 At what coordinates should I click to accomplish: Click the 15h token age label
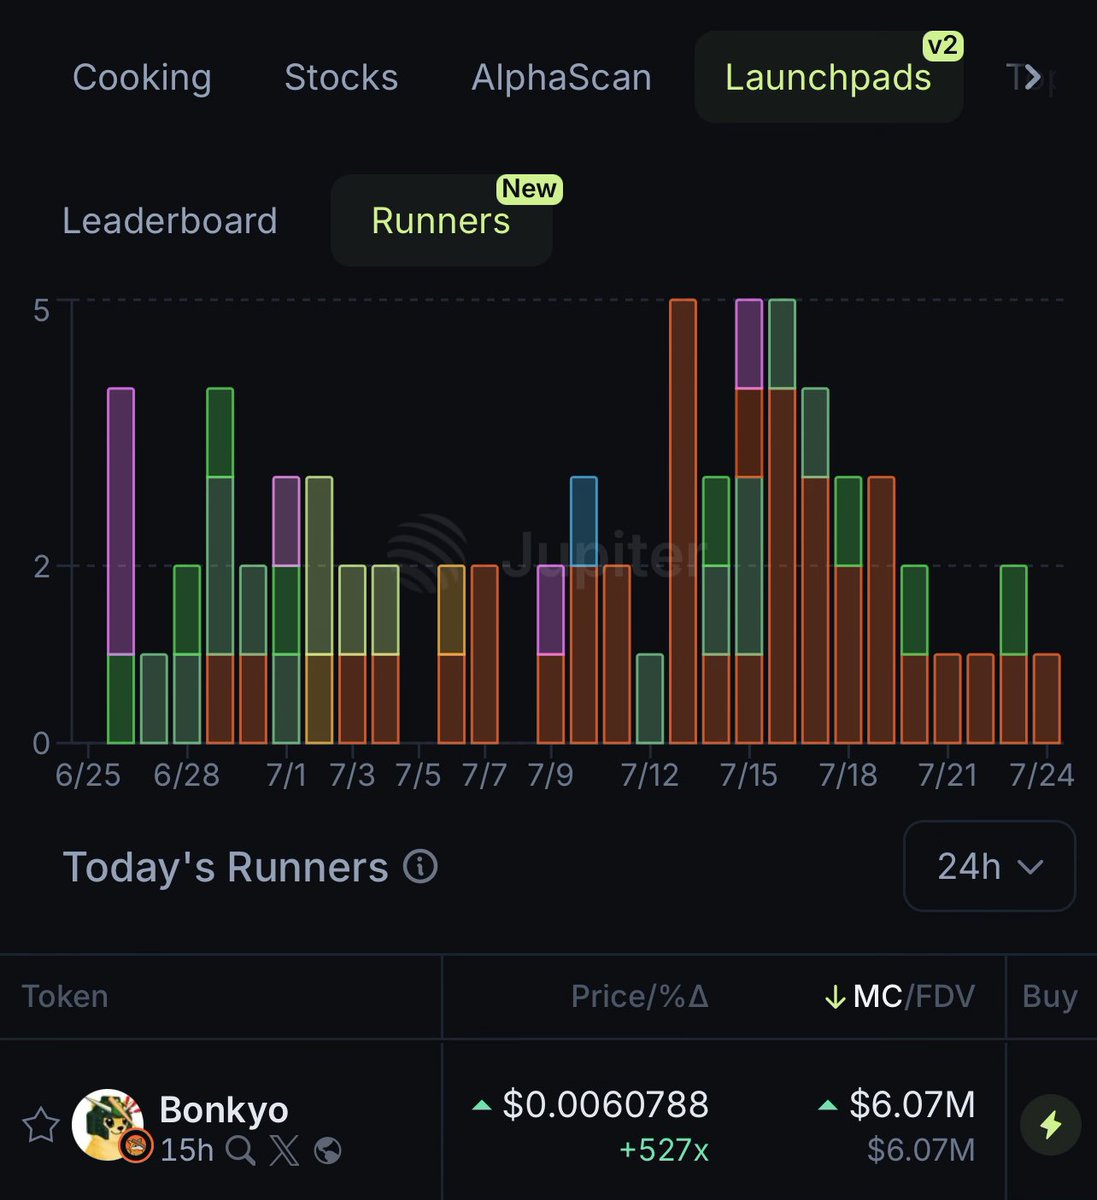coord(187,1151)
